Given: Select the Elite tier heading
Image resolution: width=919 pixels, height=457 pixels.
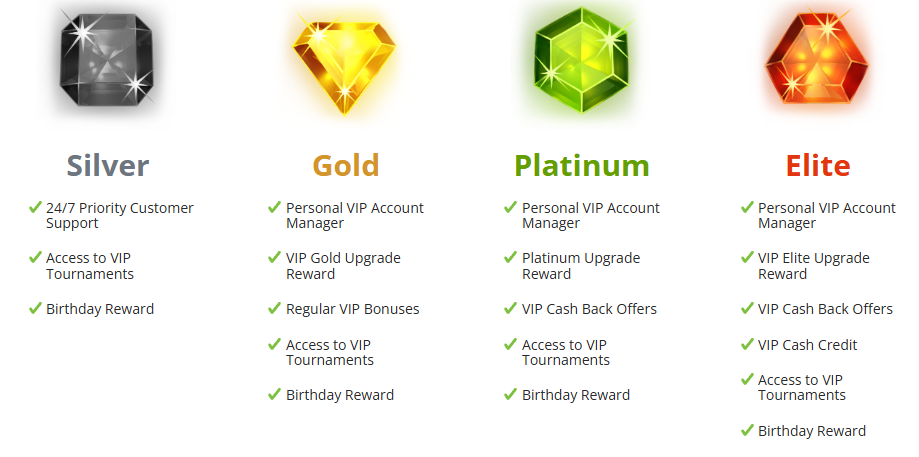Looking at the screenshot, I should click(x=818, y=165).
